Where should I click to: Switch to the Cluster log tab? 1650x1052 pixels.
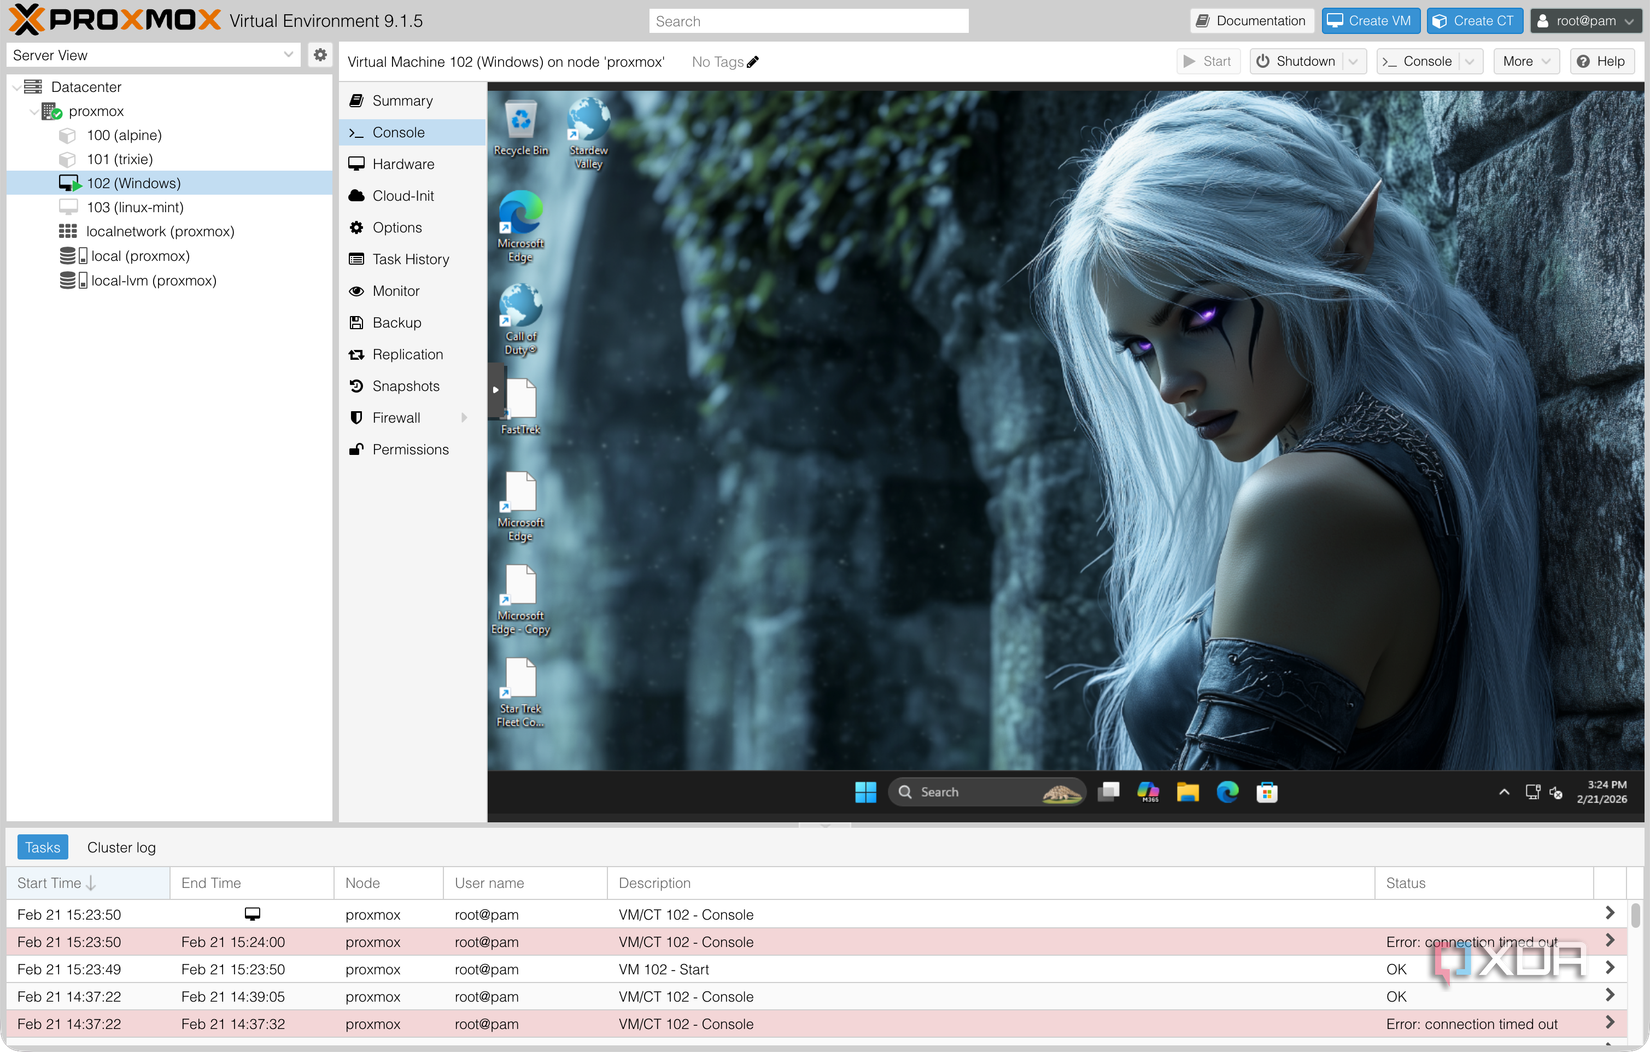click(x=121, y=847)
